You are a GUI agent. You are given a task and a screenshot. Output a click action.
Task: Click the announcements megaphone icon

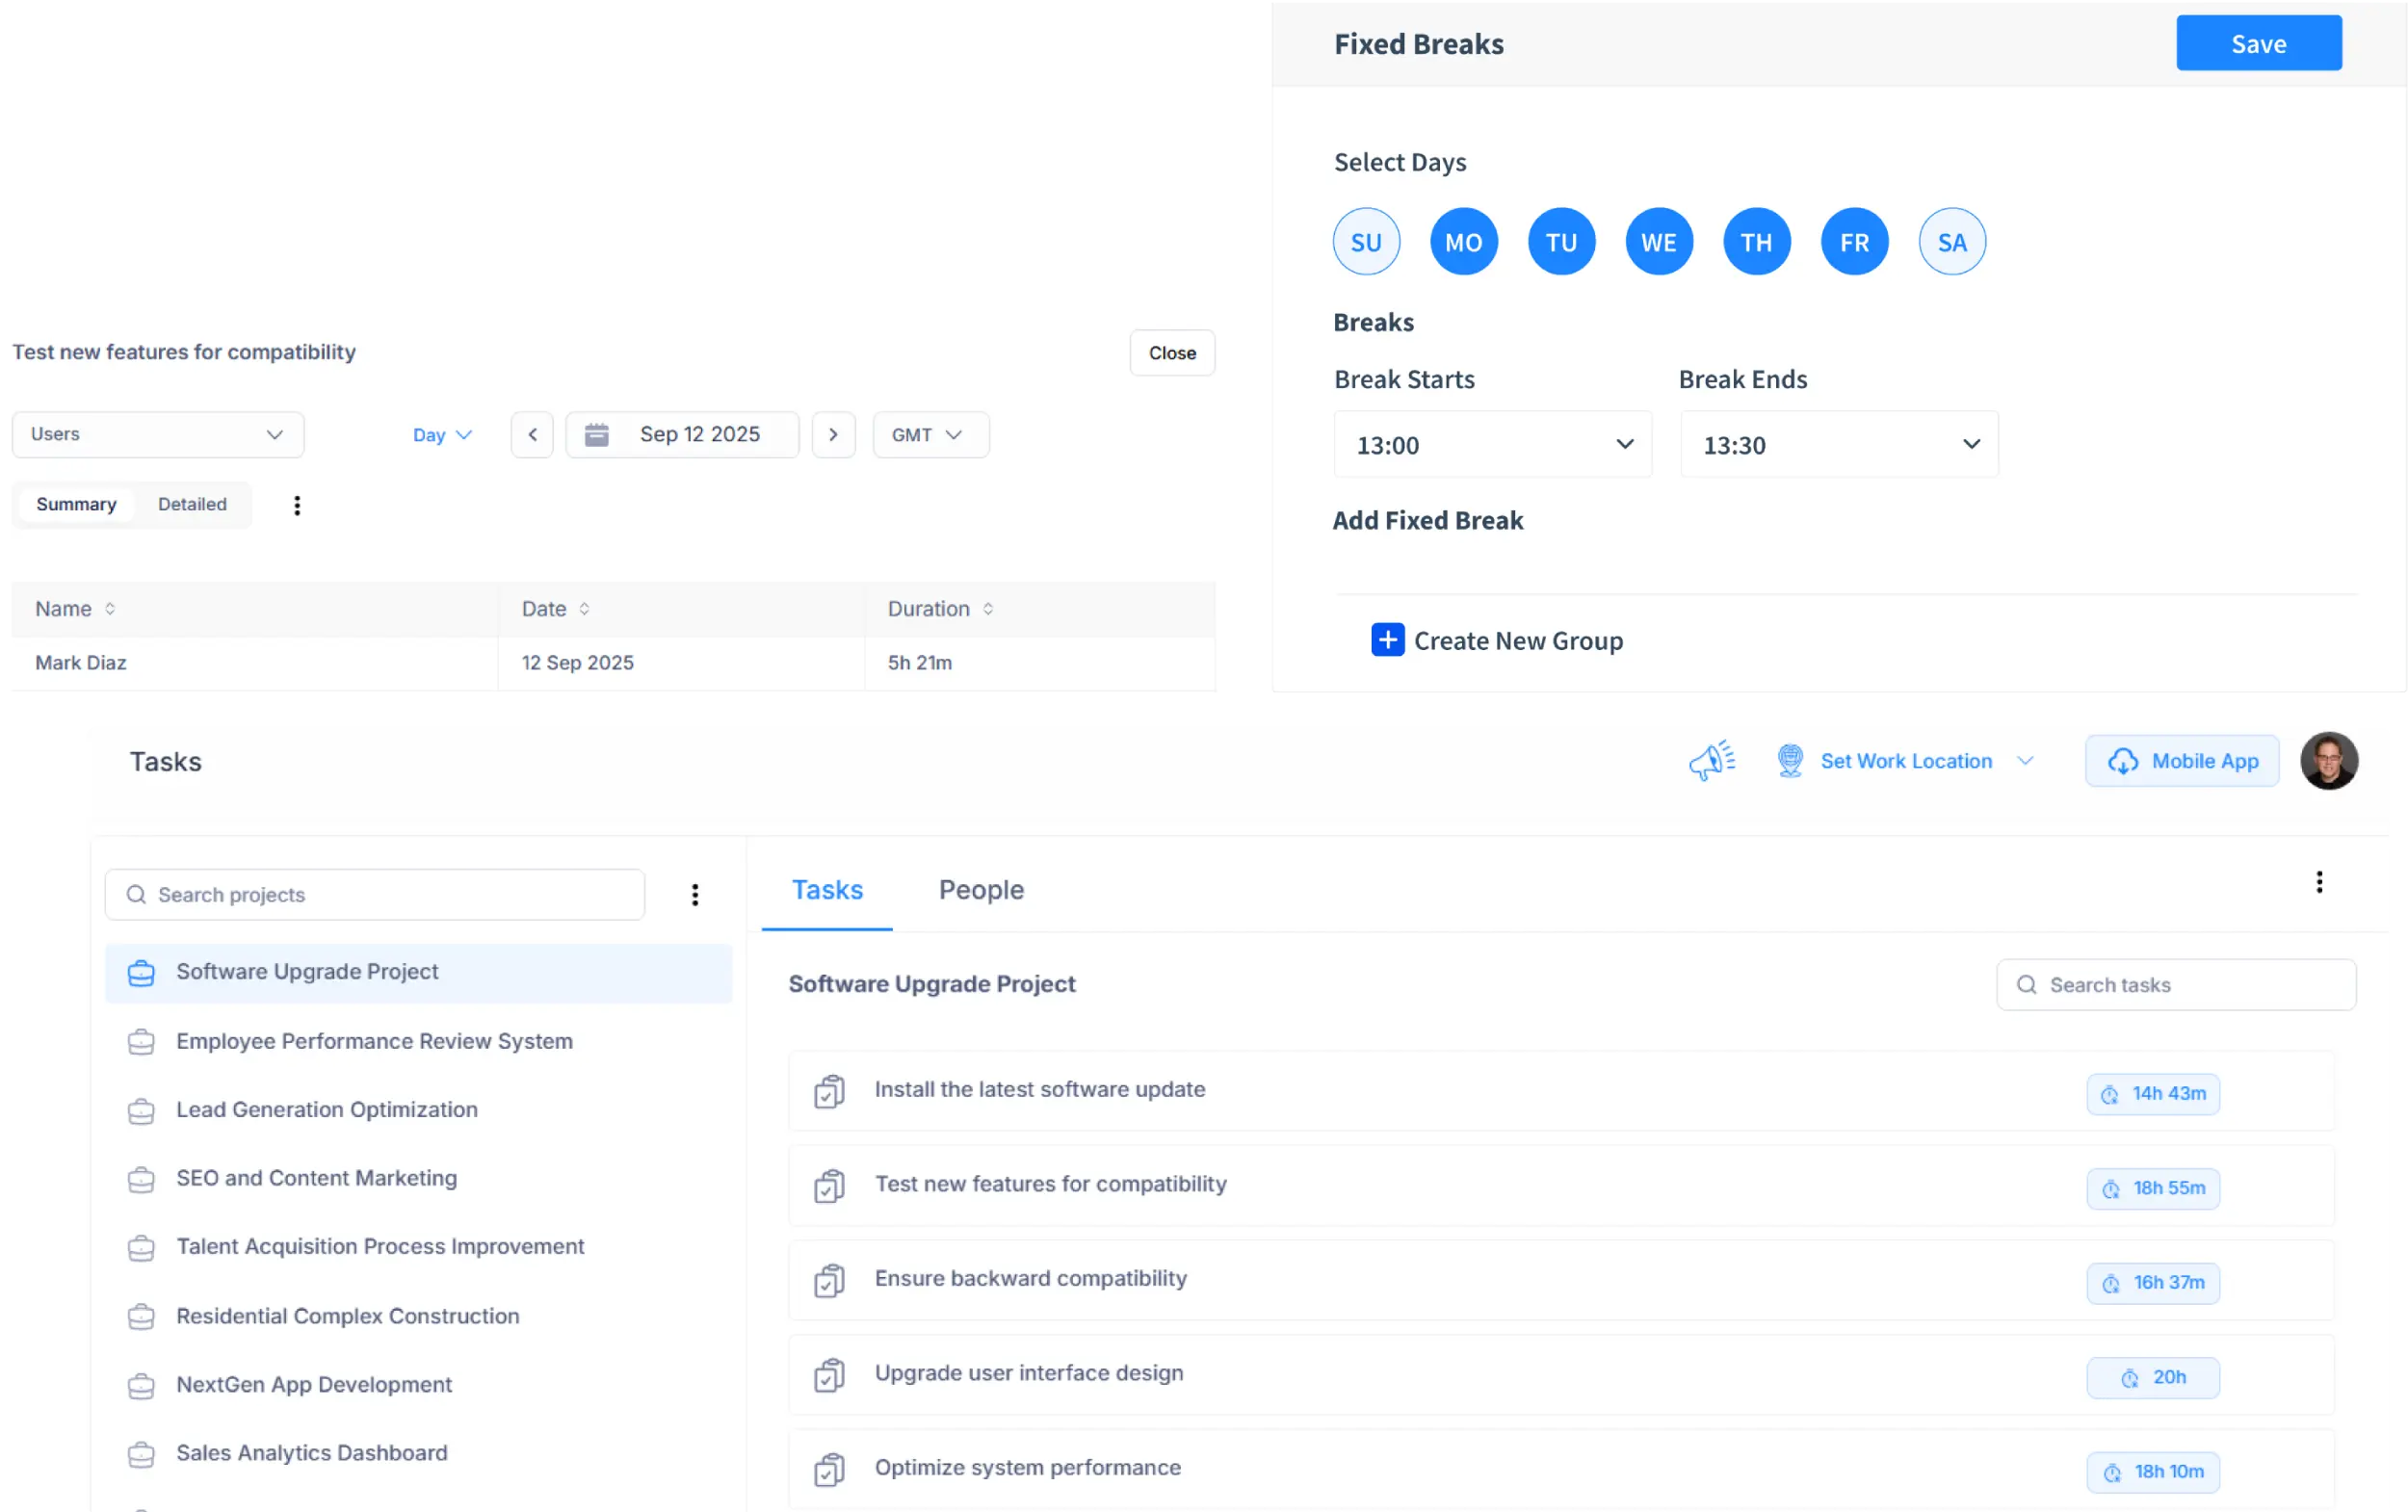1710,760
